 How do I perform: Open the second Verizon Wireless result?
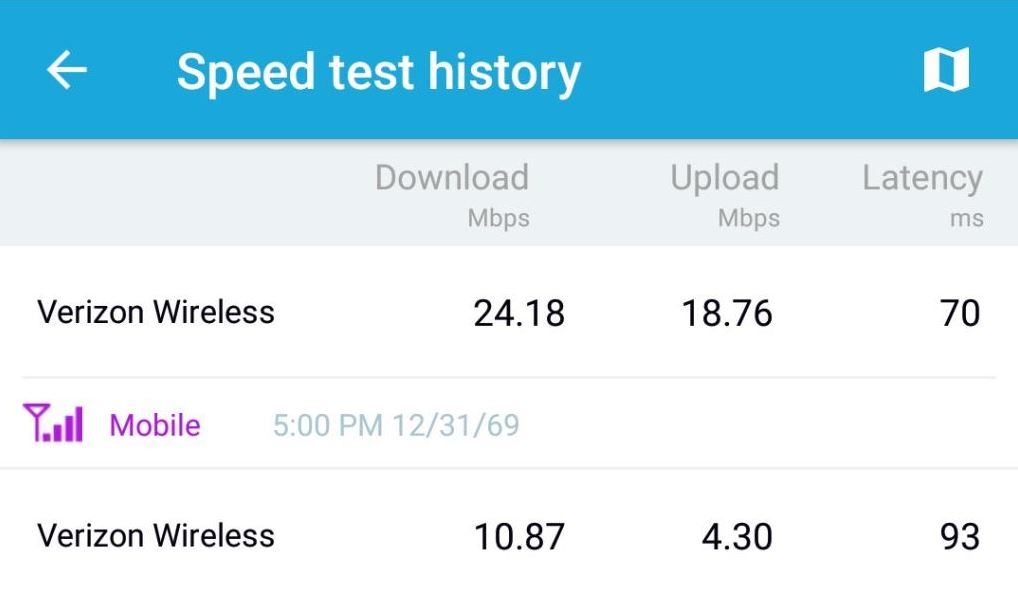point(156,536)
